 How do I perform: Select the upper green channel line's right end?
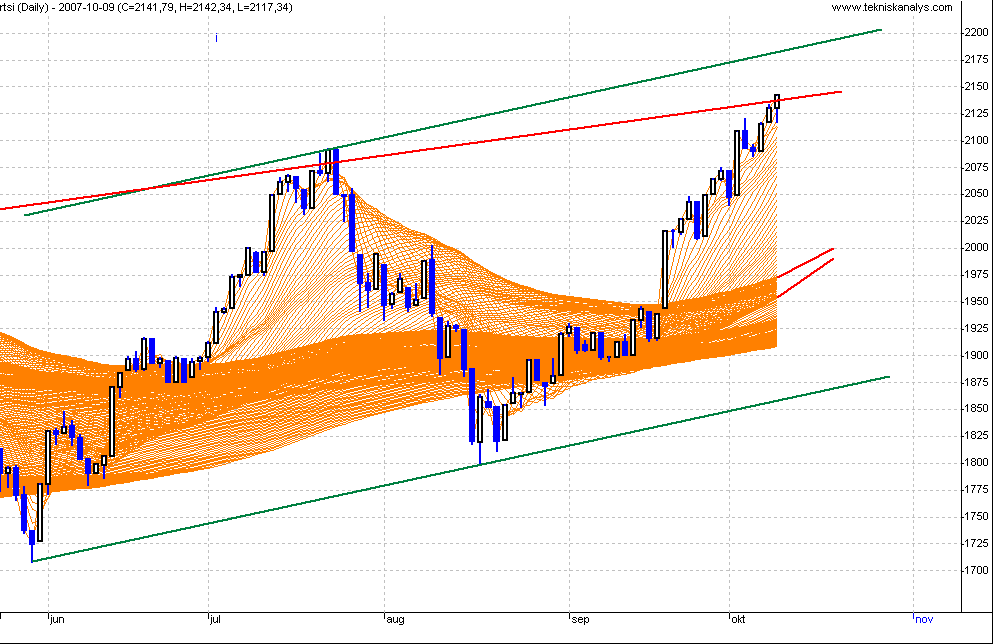click(879, 30)
